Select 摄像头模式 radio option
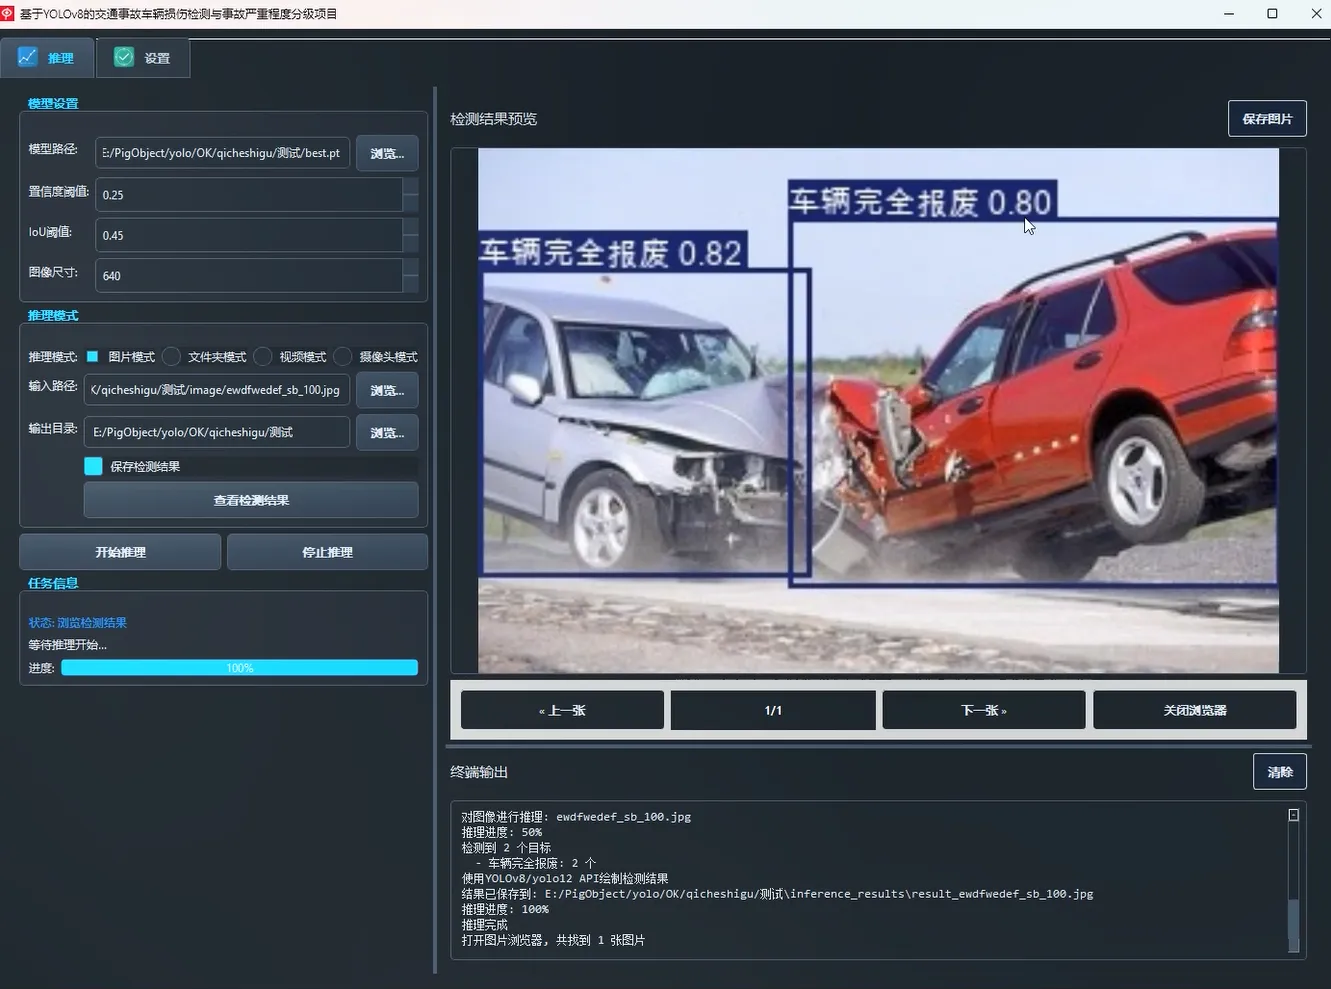Screen dimensions: 1331x989 [x=343, y=356]
